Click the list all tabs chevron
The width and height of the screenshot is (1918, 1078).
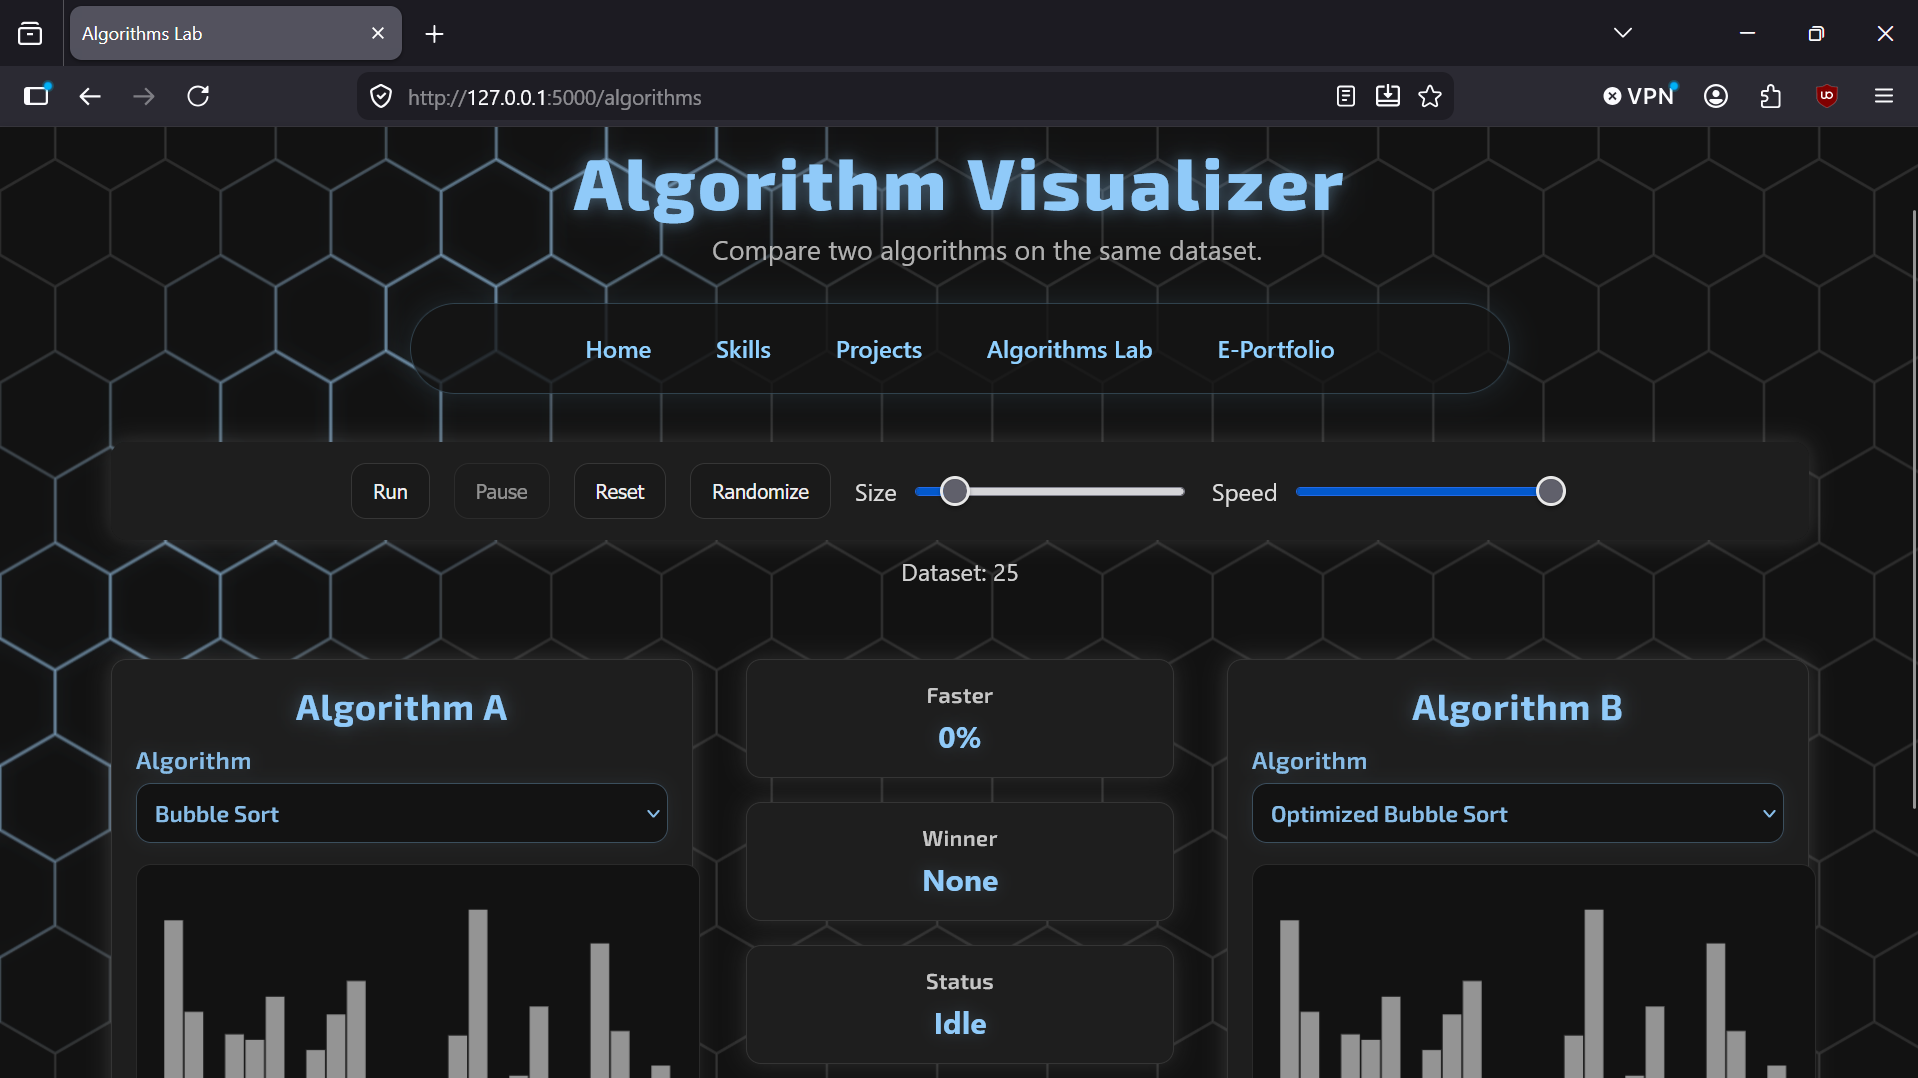[1623, 33]
